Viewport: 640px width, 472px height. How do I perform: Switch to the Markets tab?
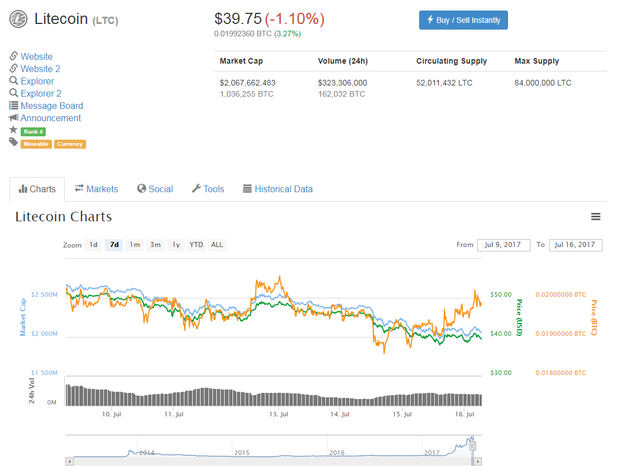(96, 189)
